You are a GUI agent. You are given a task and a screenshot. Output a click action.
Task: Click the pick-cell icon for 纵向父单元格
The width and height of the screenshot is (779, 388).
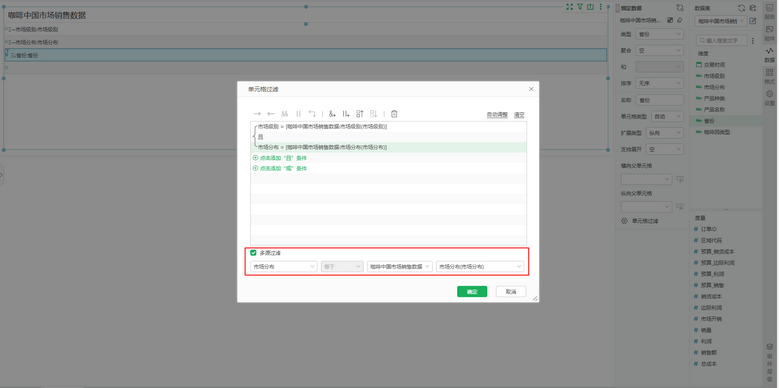point(680,207)
